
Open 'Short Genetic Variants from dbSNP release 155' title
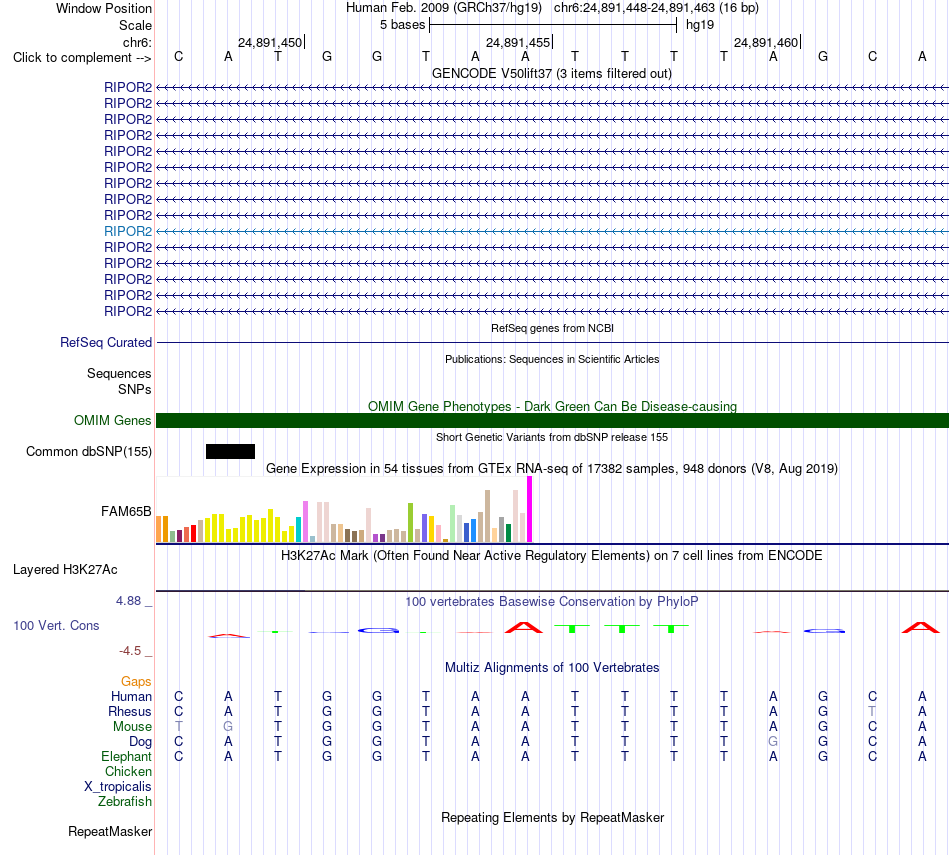pos(552,437)
